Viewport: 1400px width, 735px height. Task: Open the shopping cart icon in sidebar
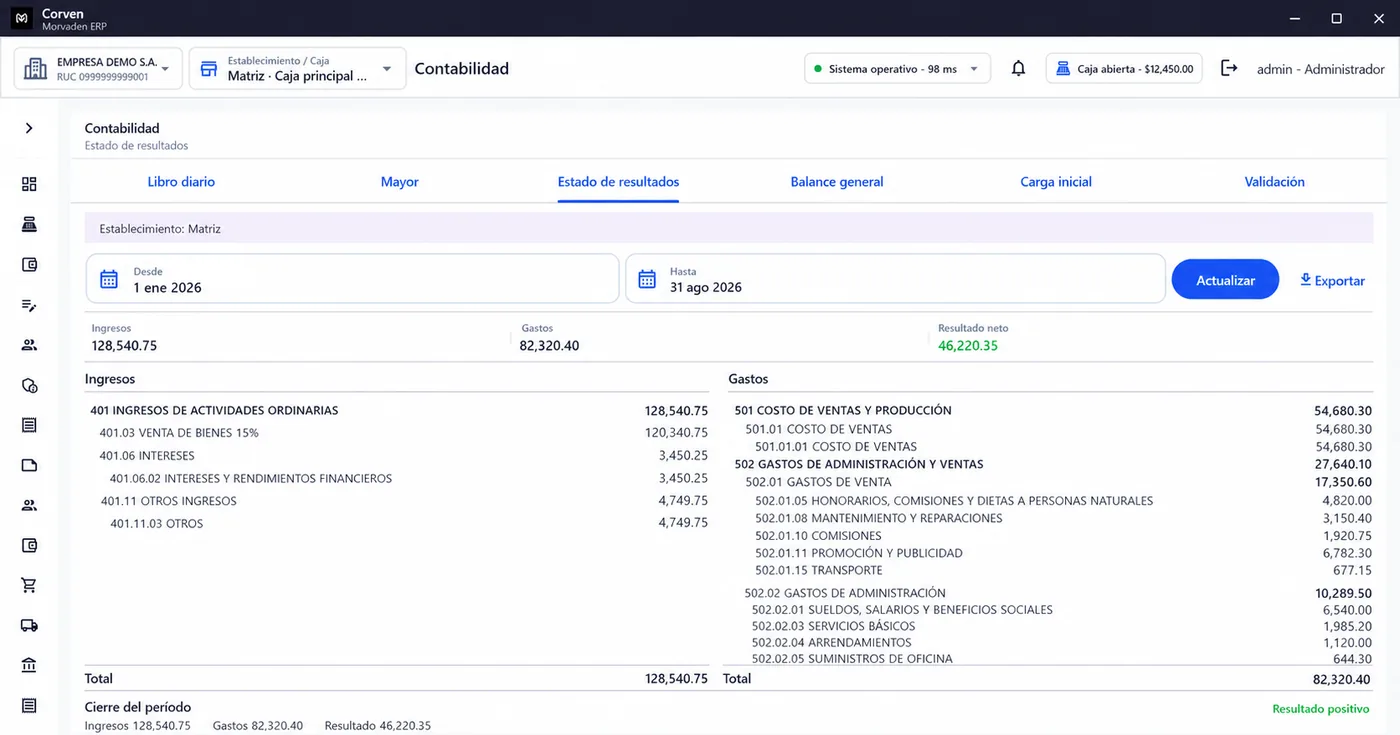click(29, 586)
